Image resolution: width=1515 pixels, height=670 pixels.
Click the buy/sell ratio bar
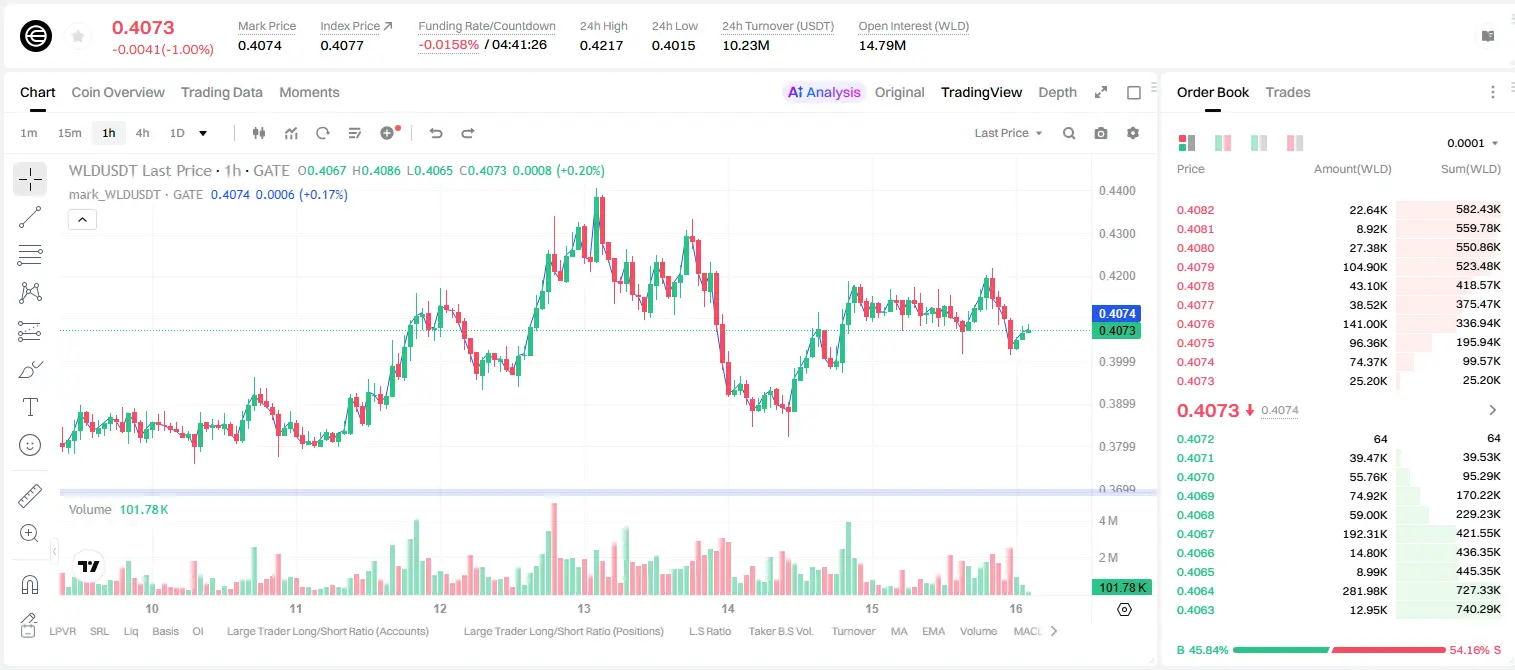point(1339,650)
